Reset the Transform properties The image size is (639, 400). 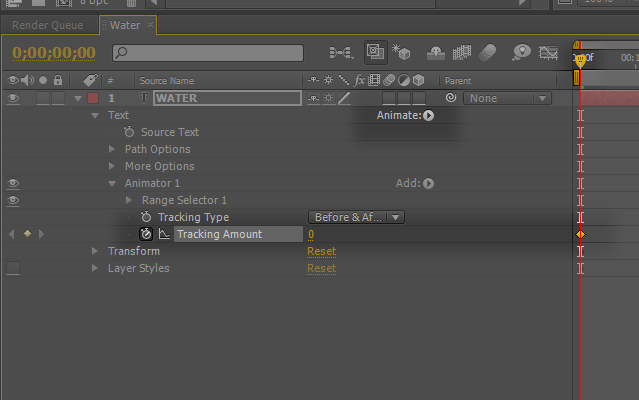[x=321, y=251]
